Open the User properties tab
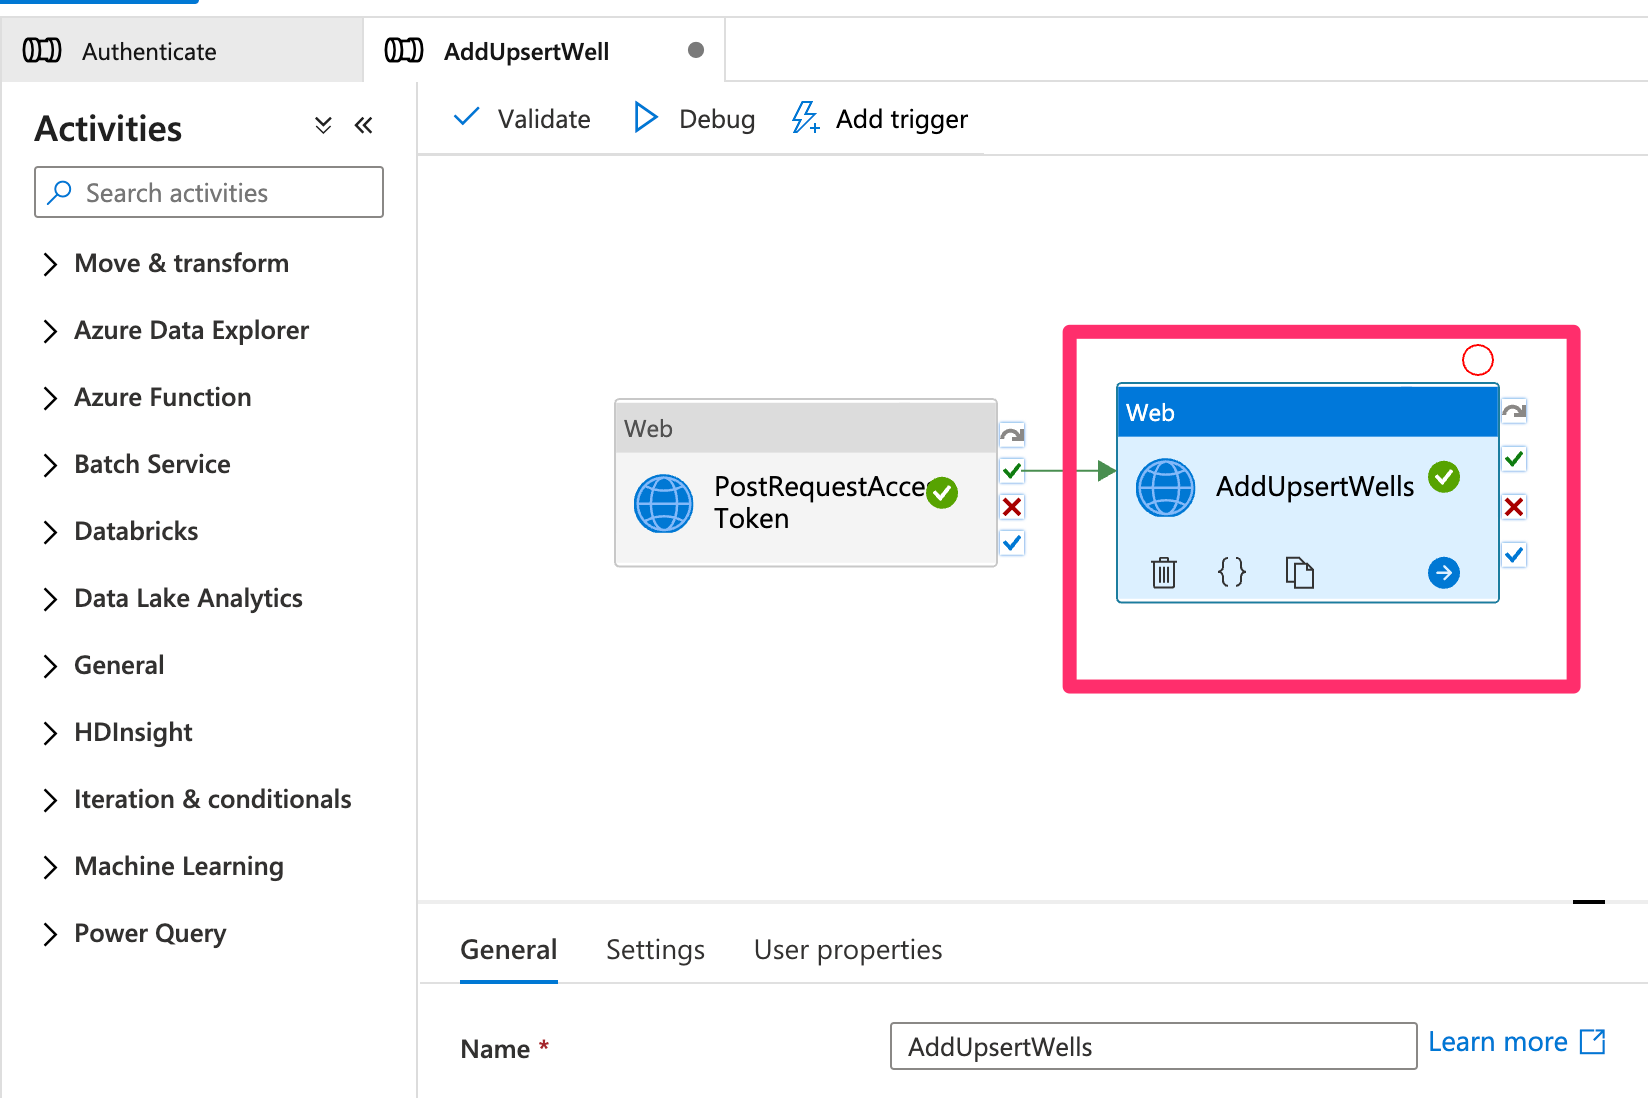This screenshot has width=1648, height=1098. [848, 949]
